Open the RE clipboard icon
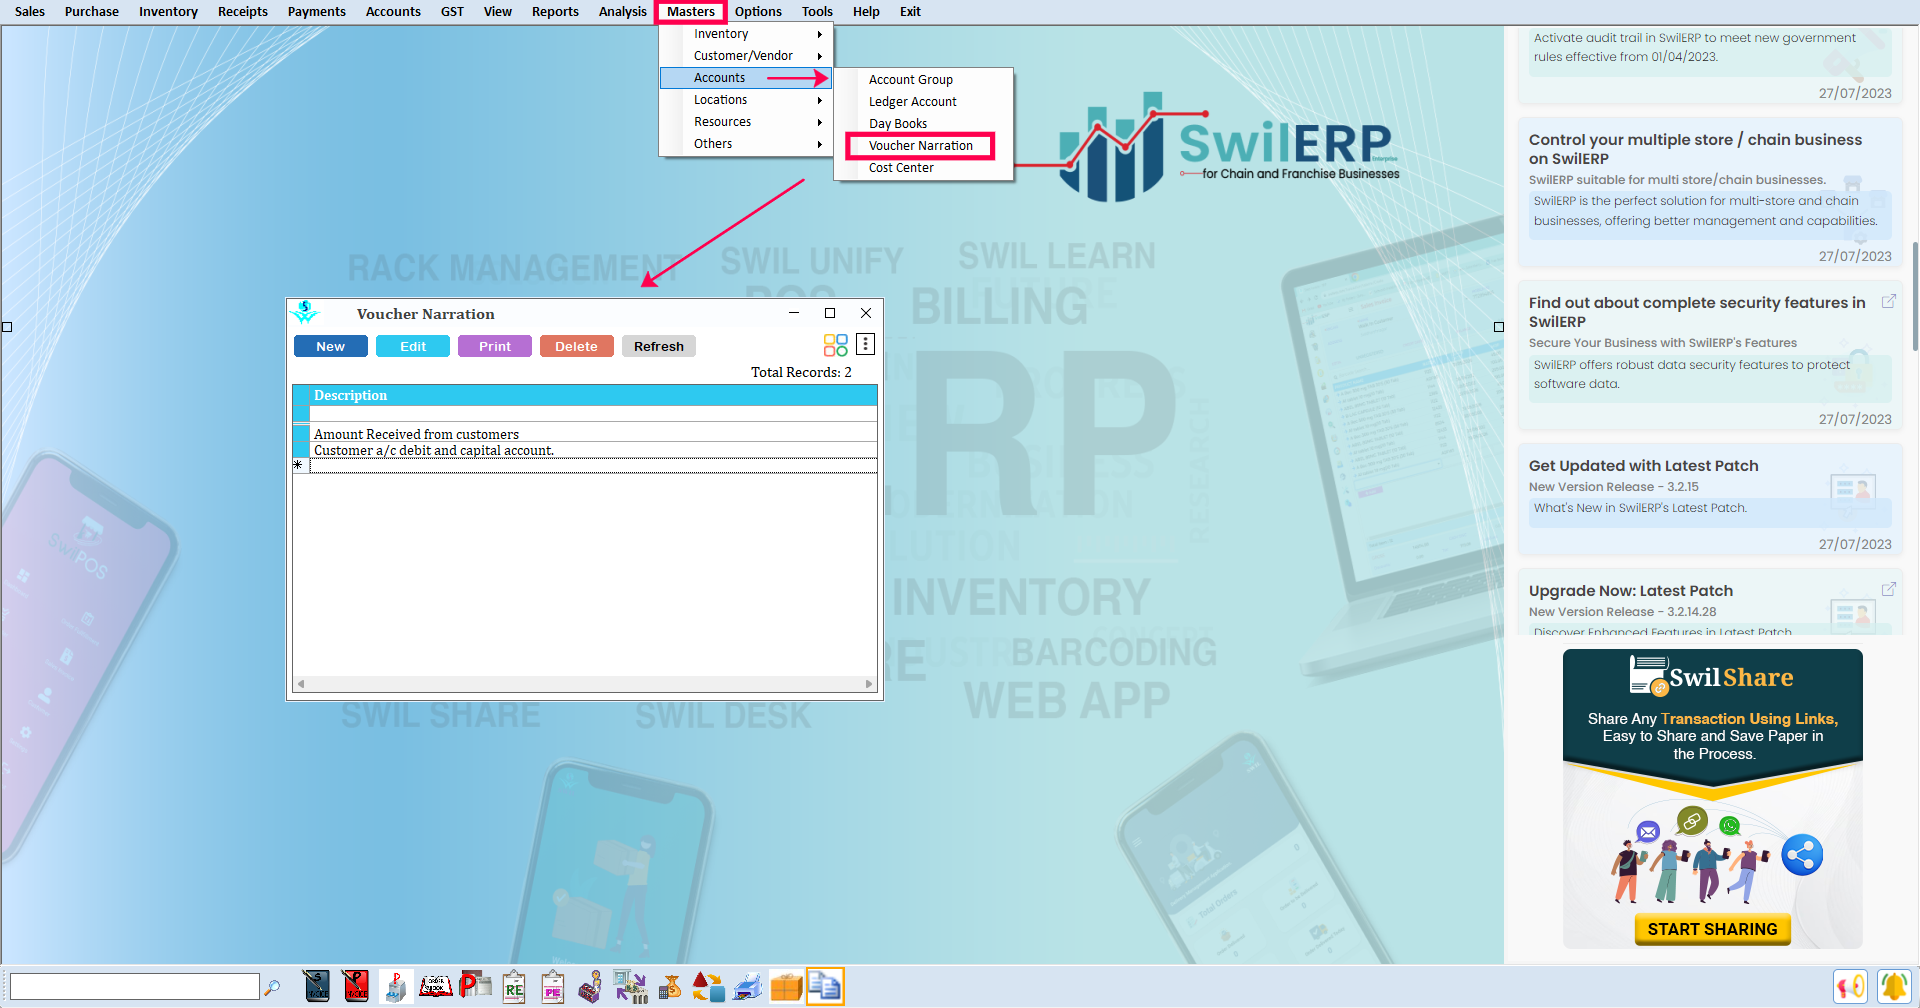Viewport: 1920px width, 1008px height. pyautogui.click(x=514, y=987)
